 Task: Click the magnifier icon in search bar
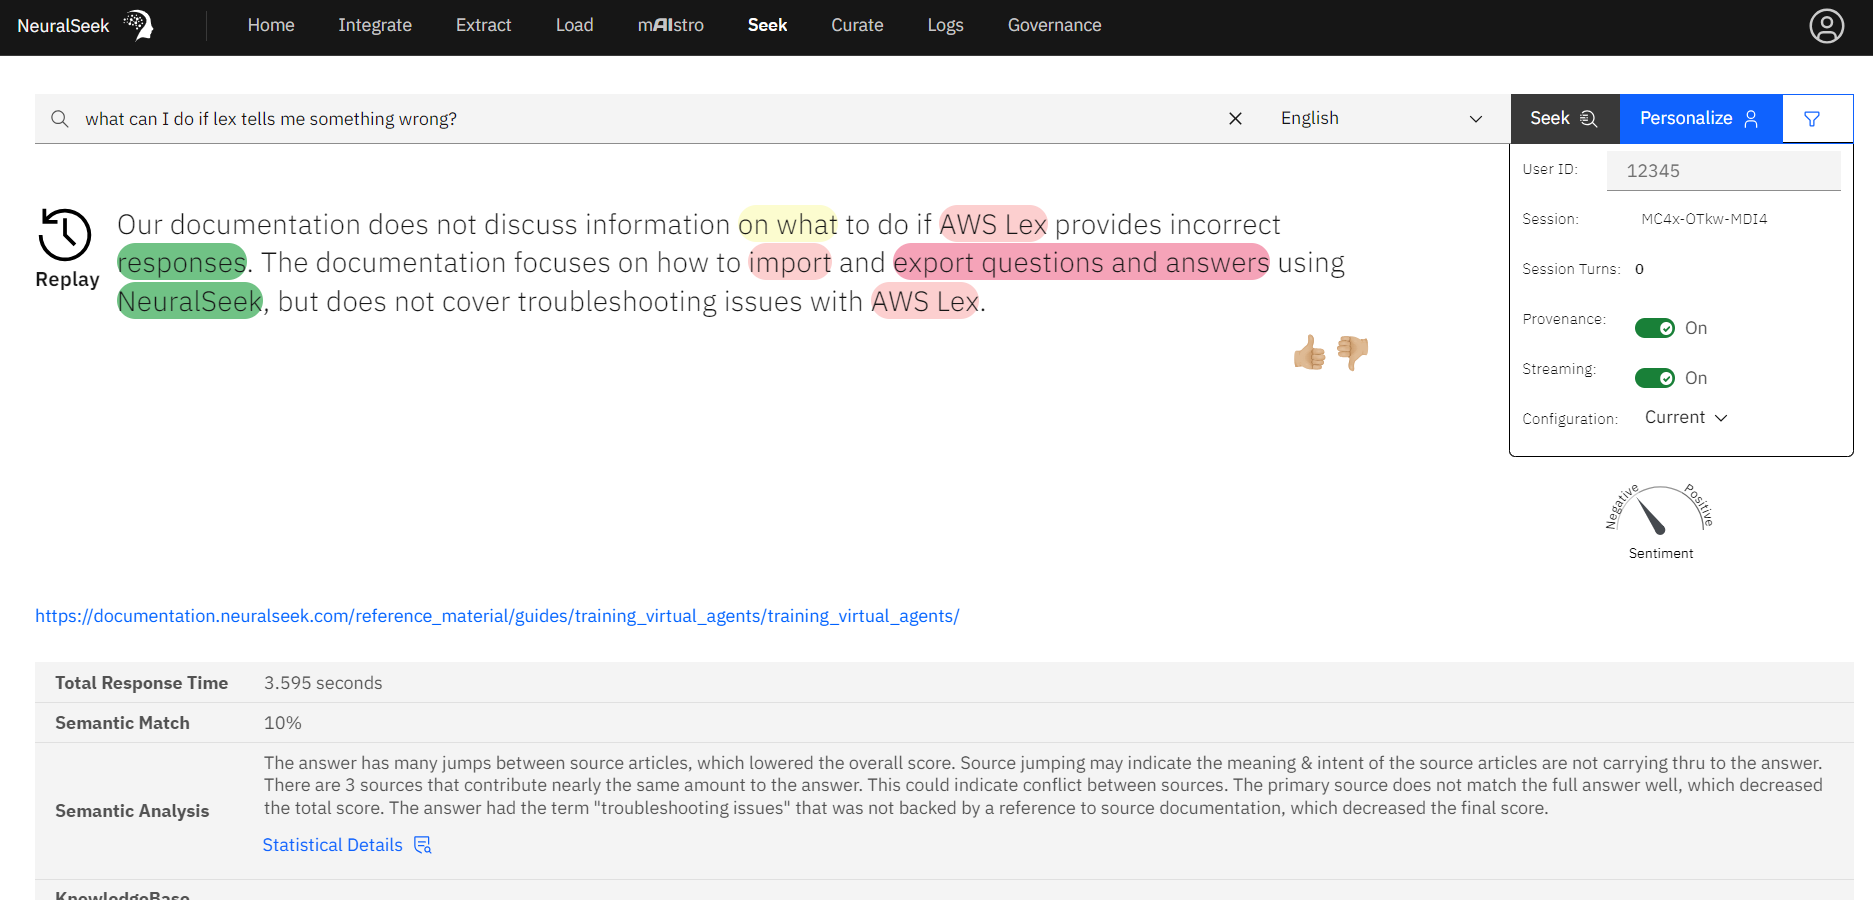point(60,119)
